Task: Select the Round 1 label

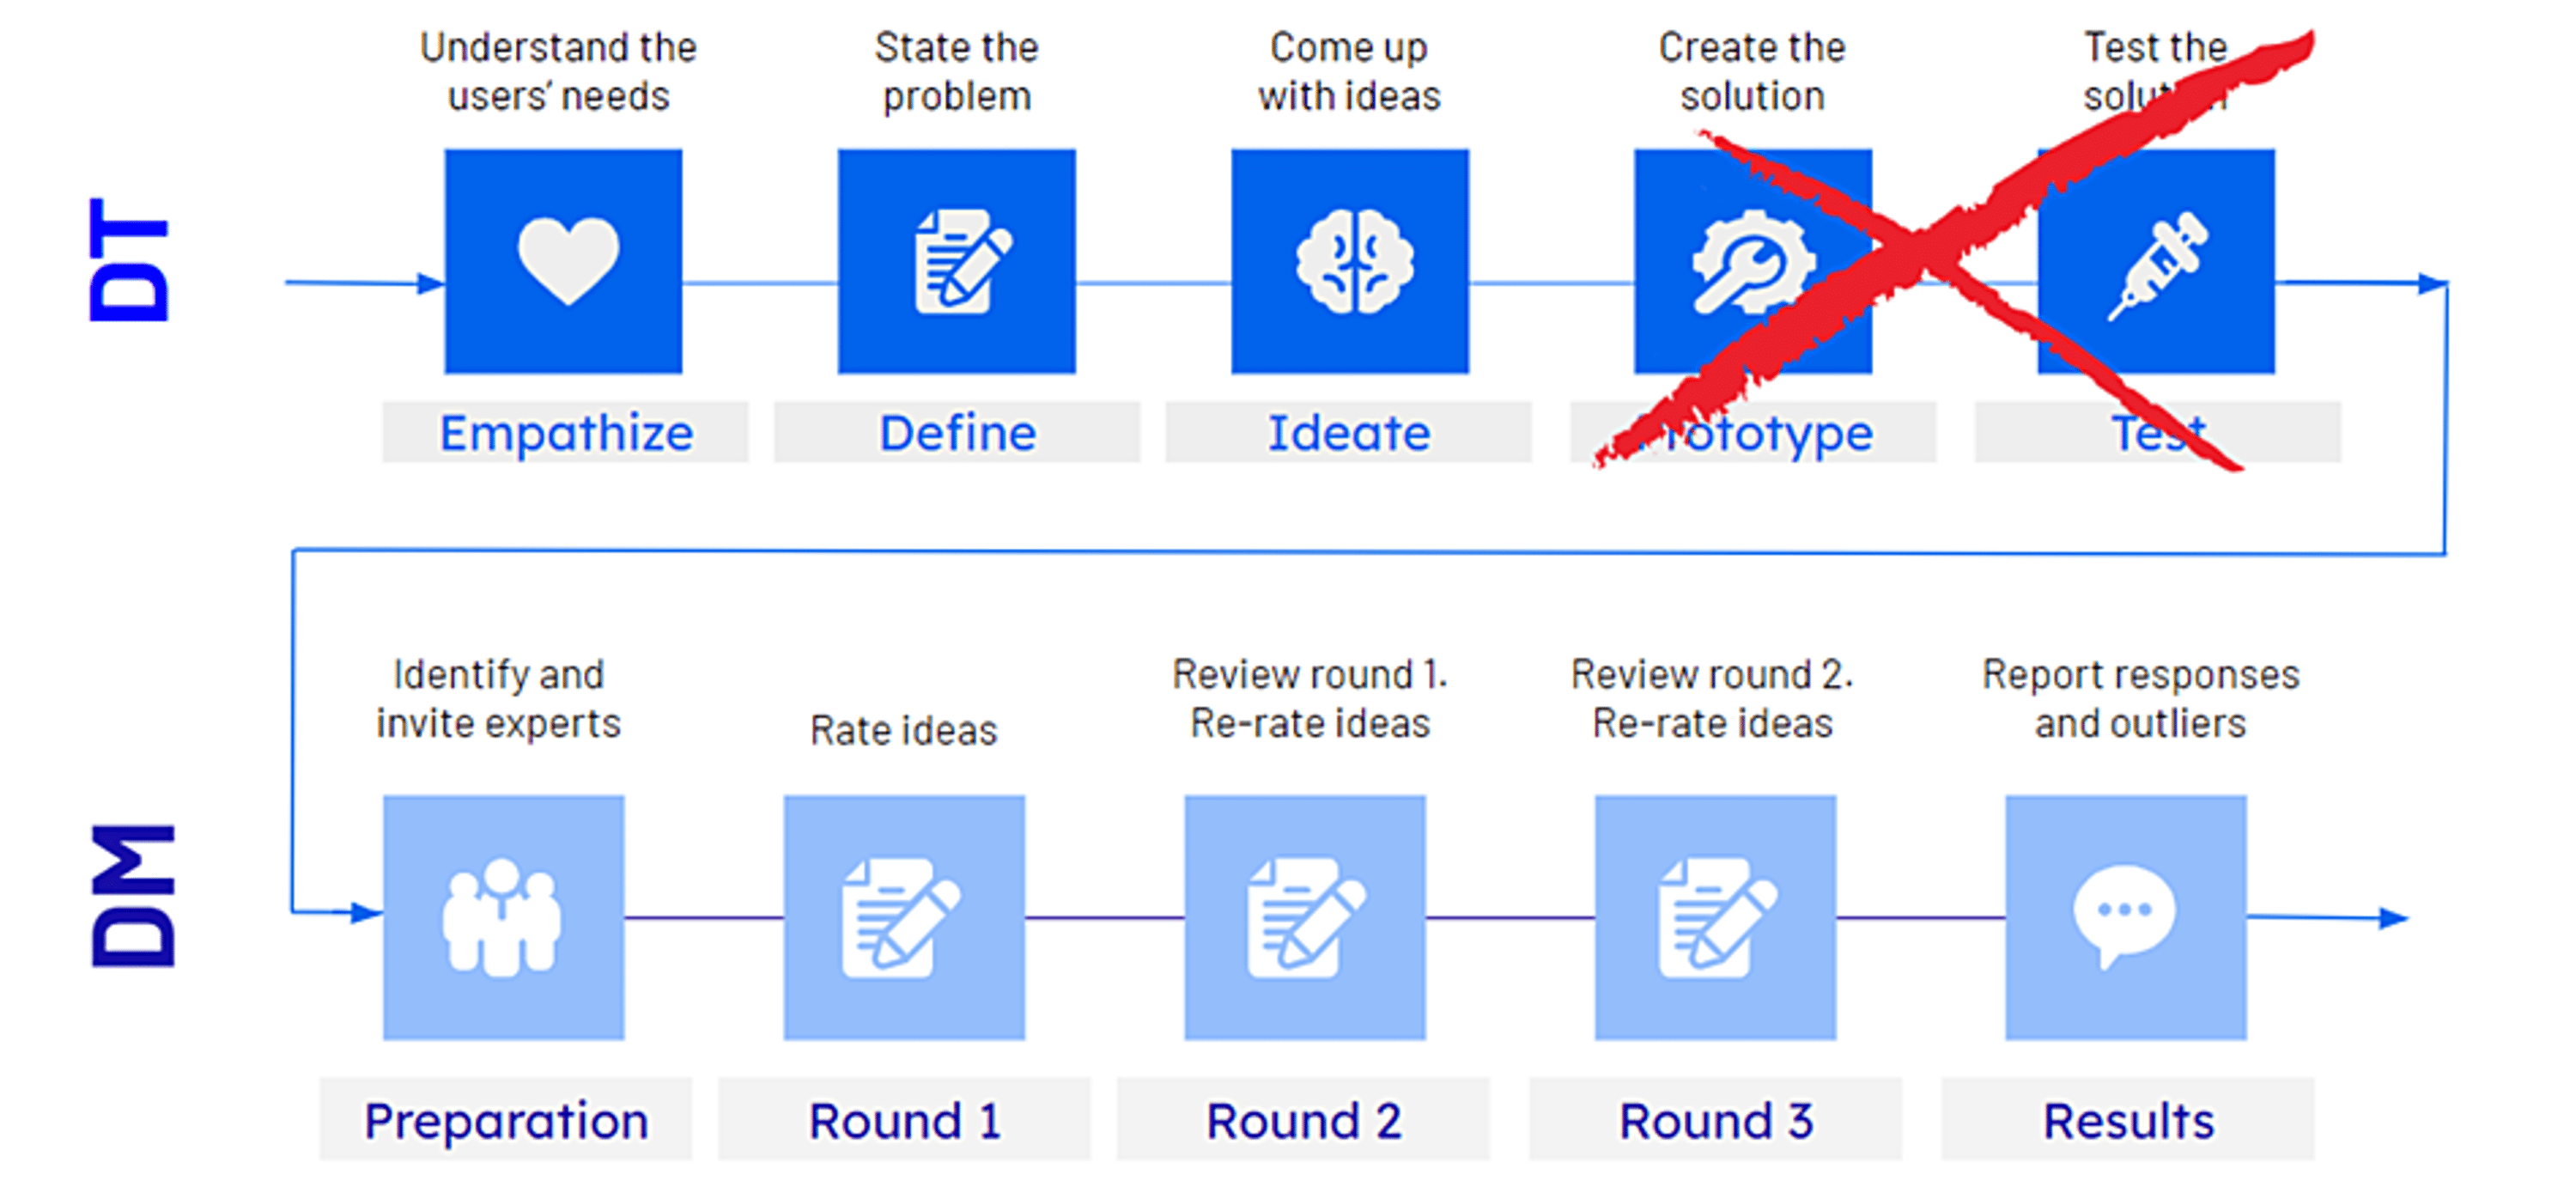Action: [x=905, y=1120]
